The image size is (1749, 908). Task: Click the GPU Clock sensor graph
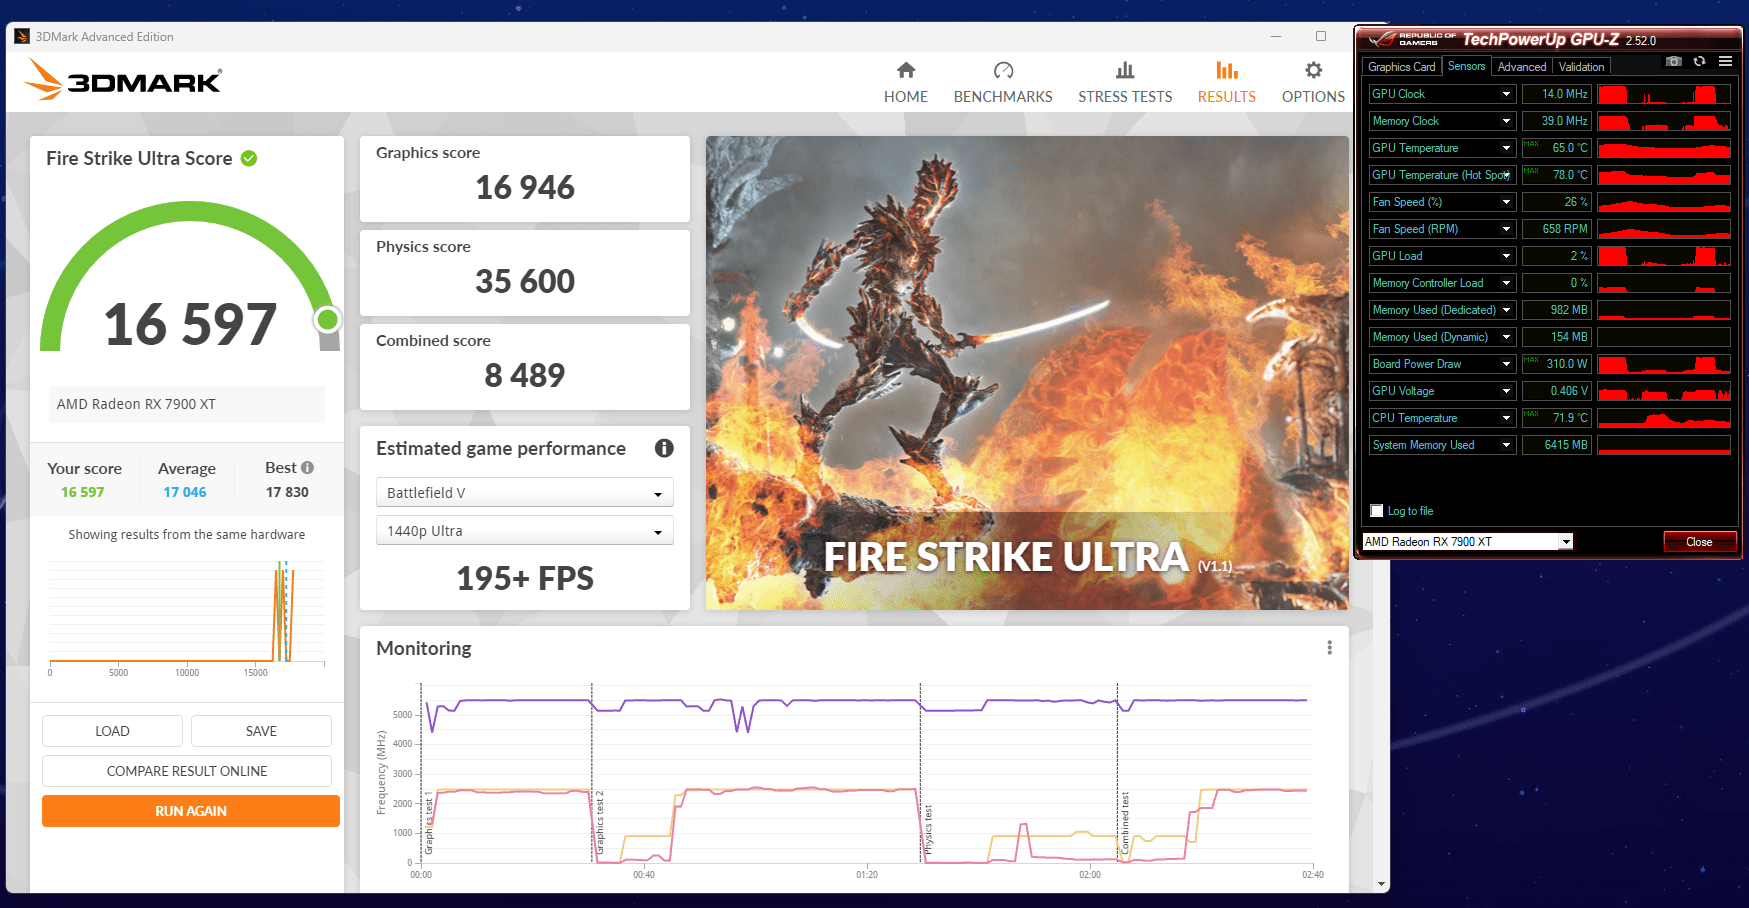1664,94
